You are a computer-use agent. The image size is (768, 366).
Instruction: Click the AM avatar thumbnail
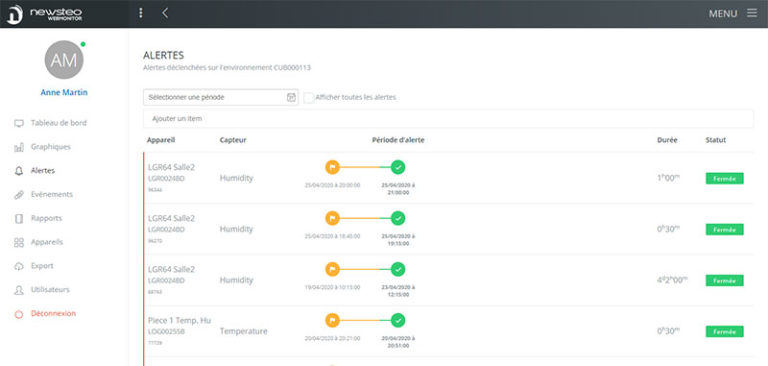64,60
